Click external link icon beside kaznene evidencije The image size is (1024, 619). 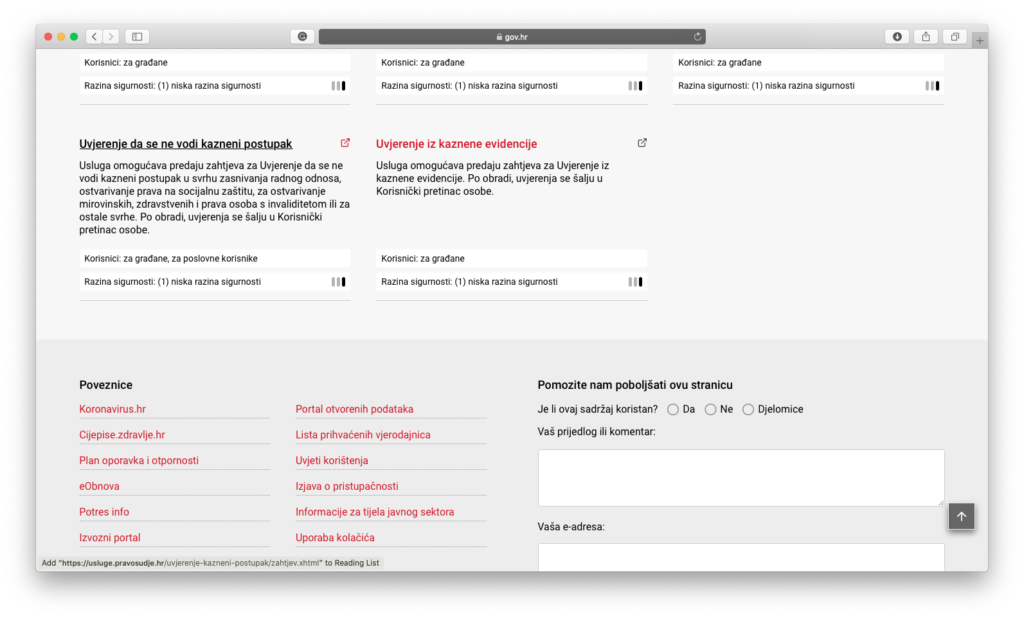[642, 143]
